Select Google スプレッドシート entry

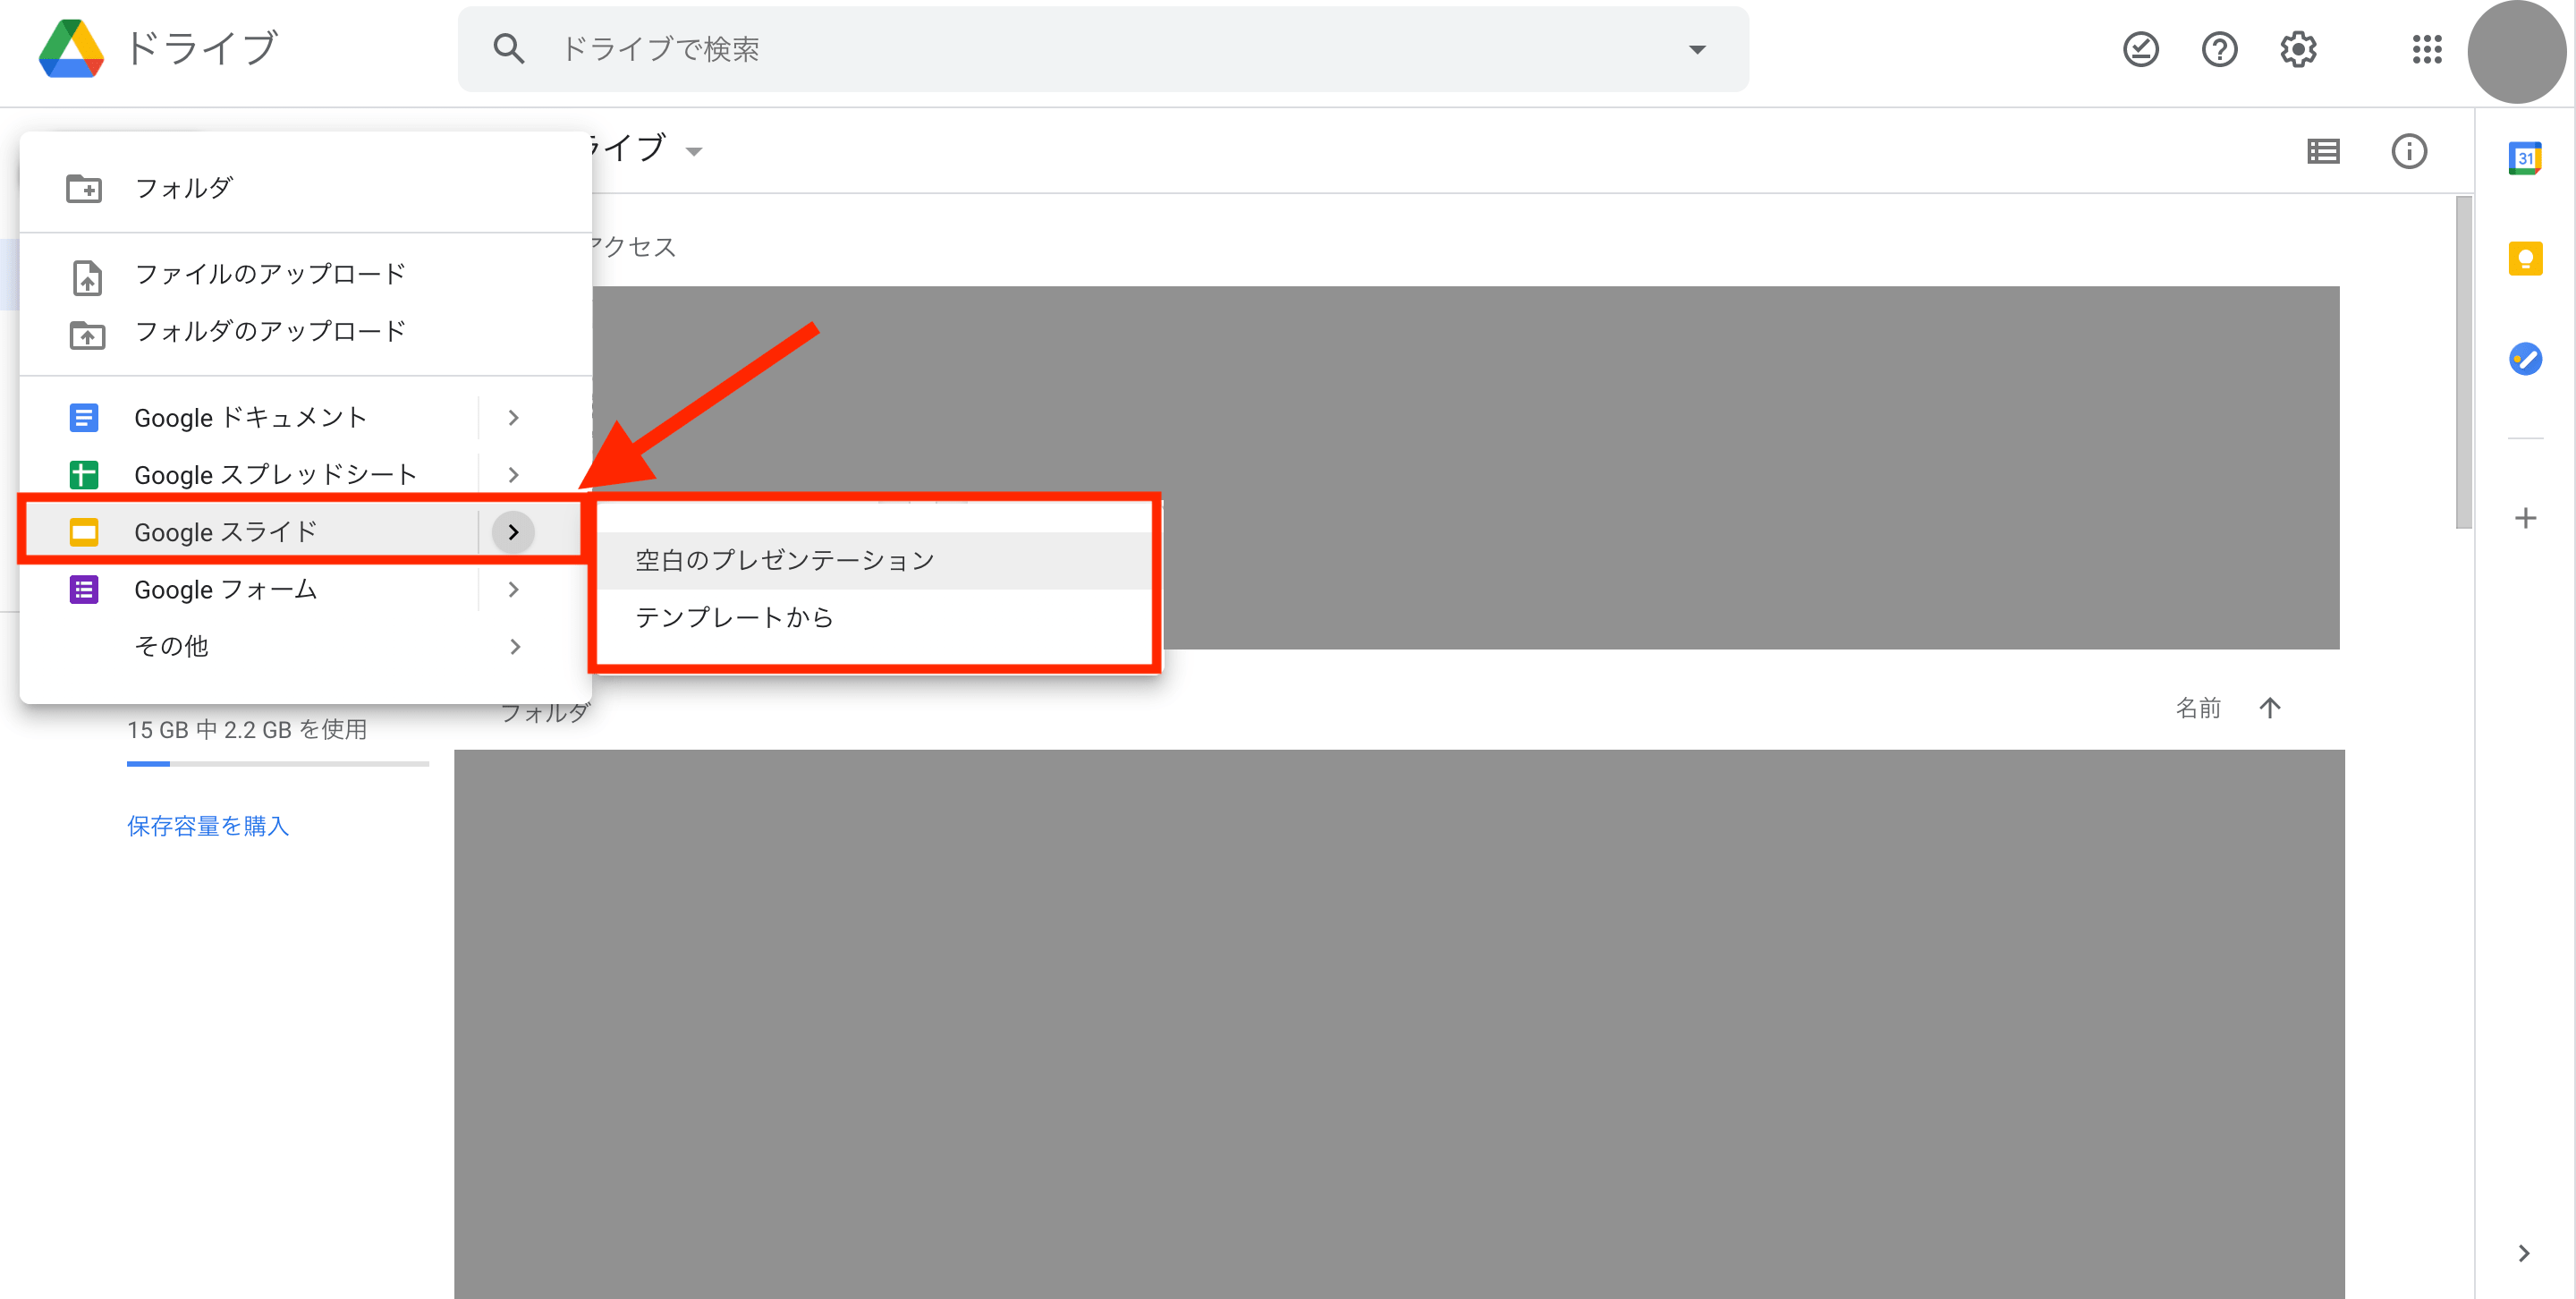coord(250,474)
